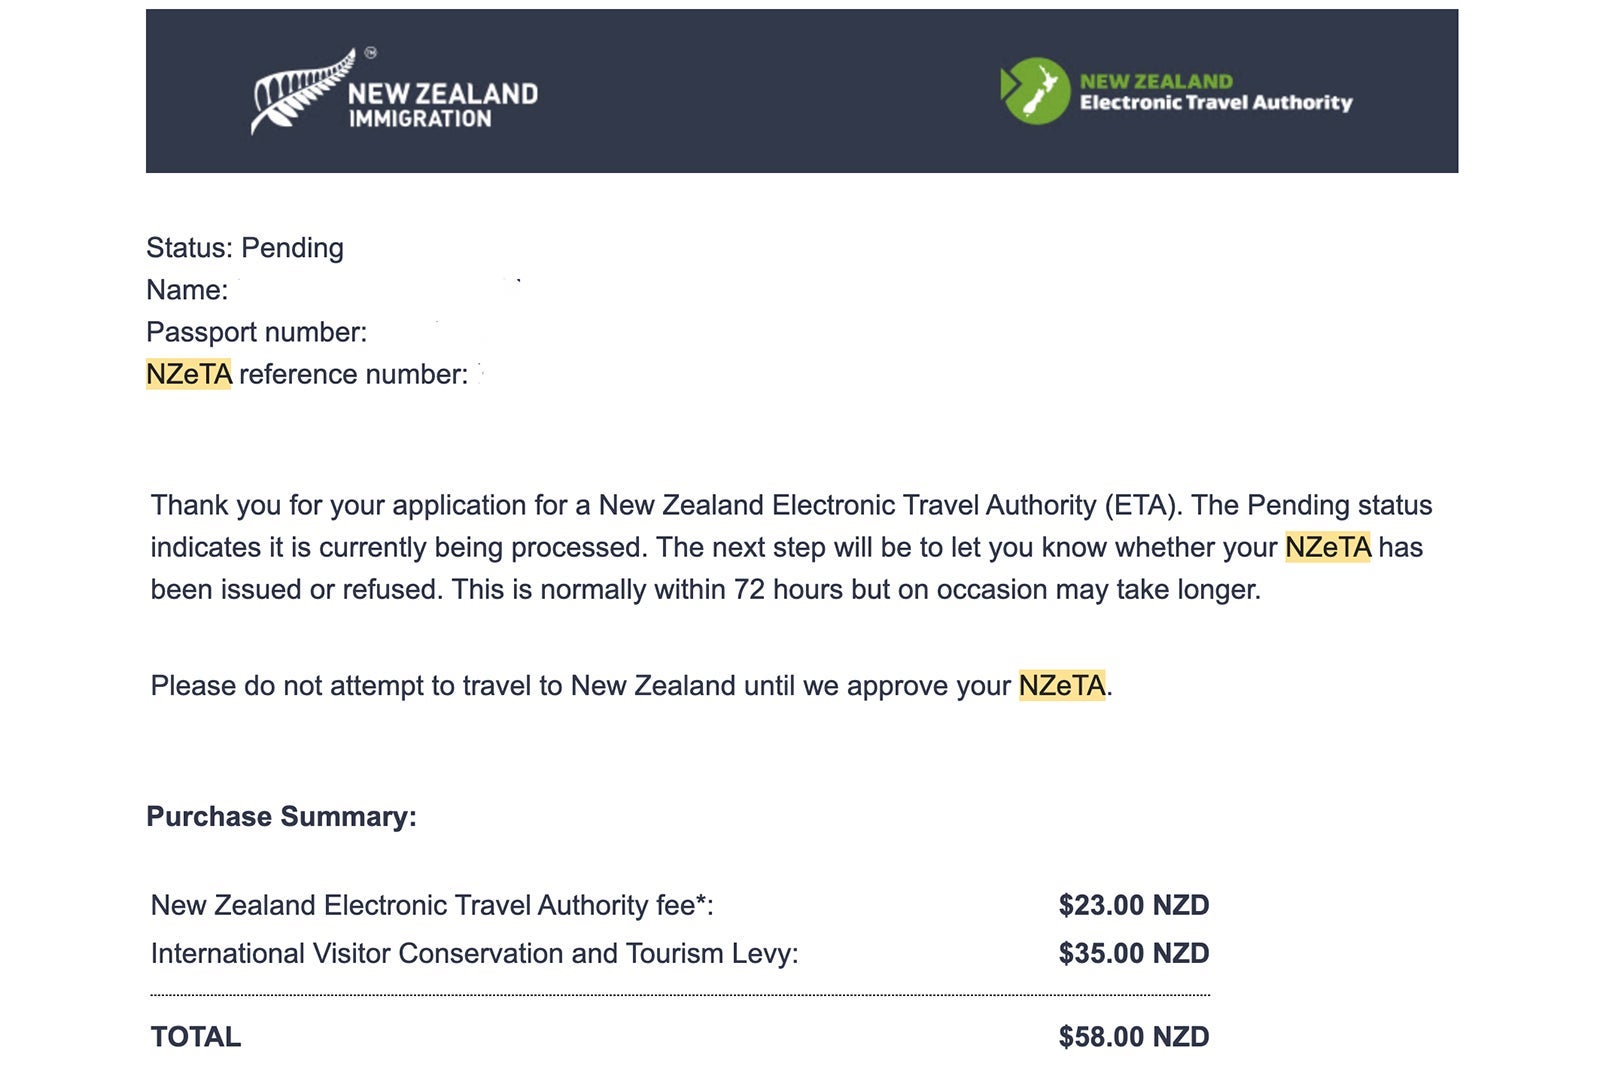This screenshot has width=1600, height=1066.
Task: Click the "Electronic Travel Authority" header logo text
Action: 1215,102
